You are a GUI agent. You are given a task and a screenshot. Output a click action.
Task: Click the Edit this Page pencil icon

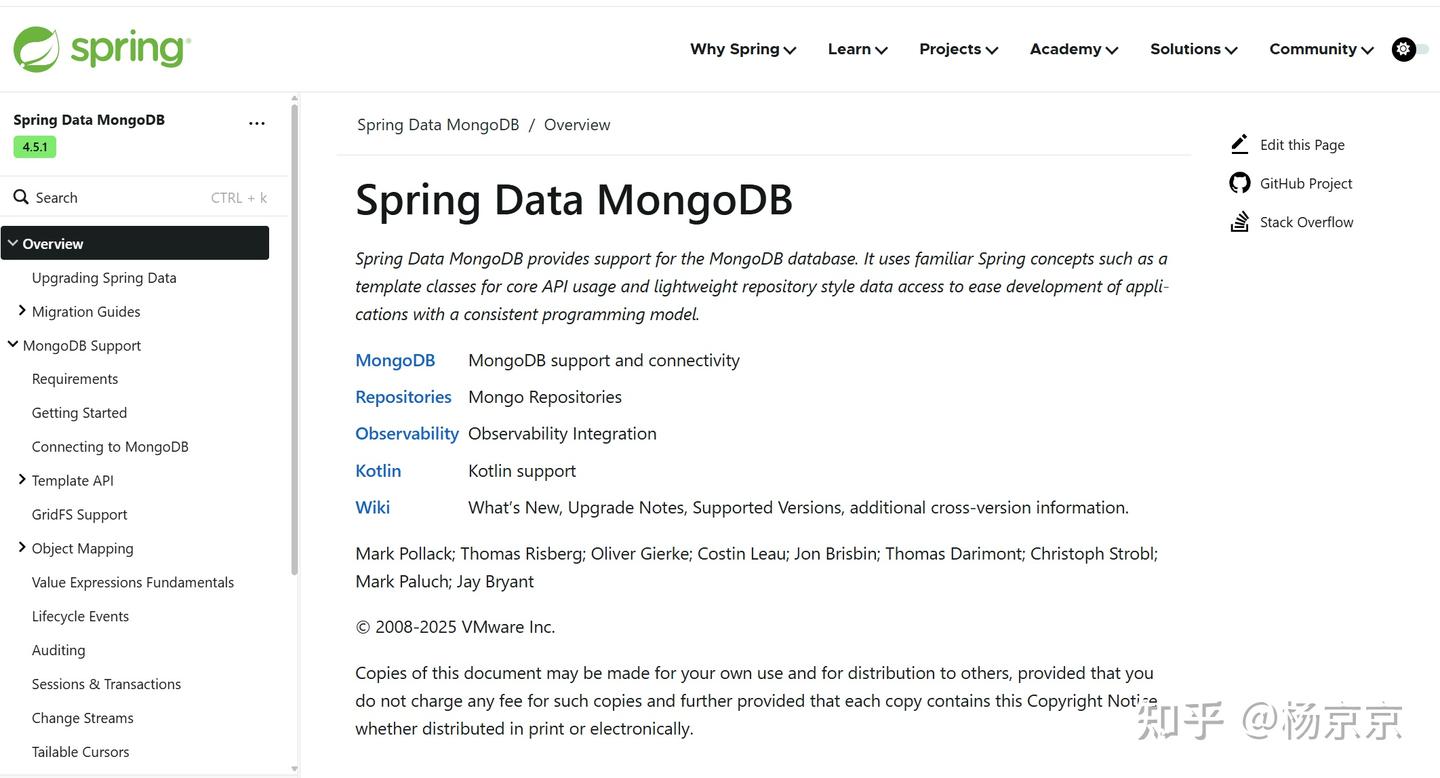pyautogui.click(x=1239, y=143)
